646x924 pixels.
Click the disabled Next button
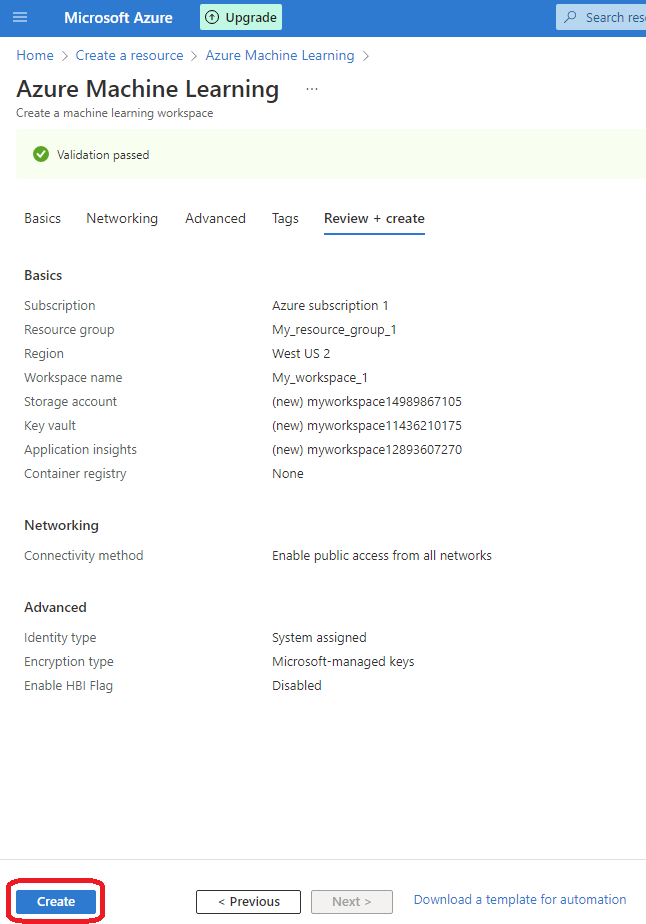[352, 902]
